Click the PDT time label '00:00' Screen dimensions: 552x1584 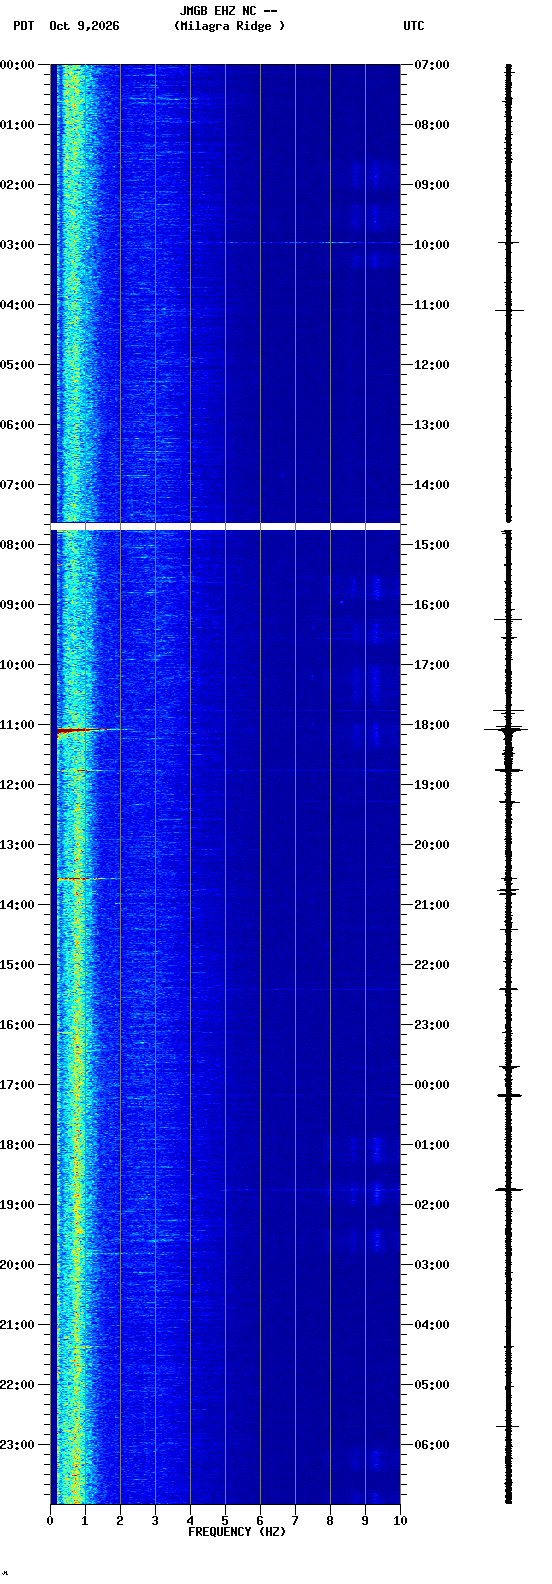[x=17, y=65]
